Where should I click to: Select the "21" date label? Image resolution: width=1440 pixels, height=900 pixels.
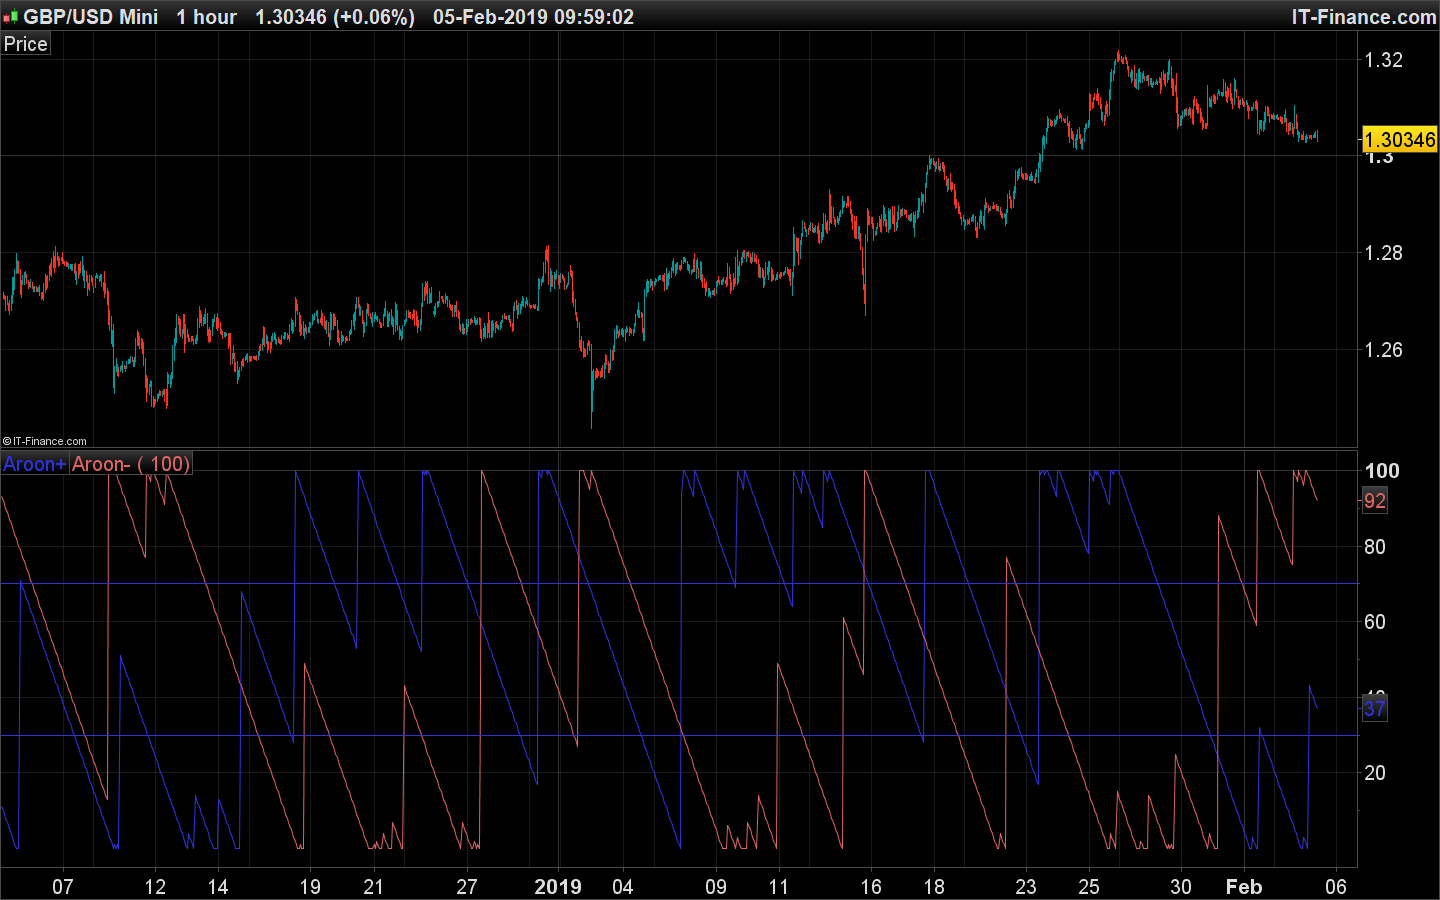pyautogui.click(x=373, y=887)
